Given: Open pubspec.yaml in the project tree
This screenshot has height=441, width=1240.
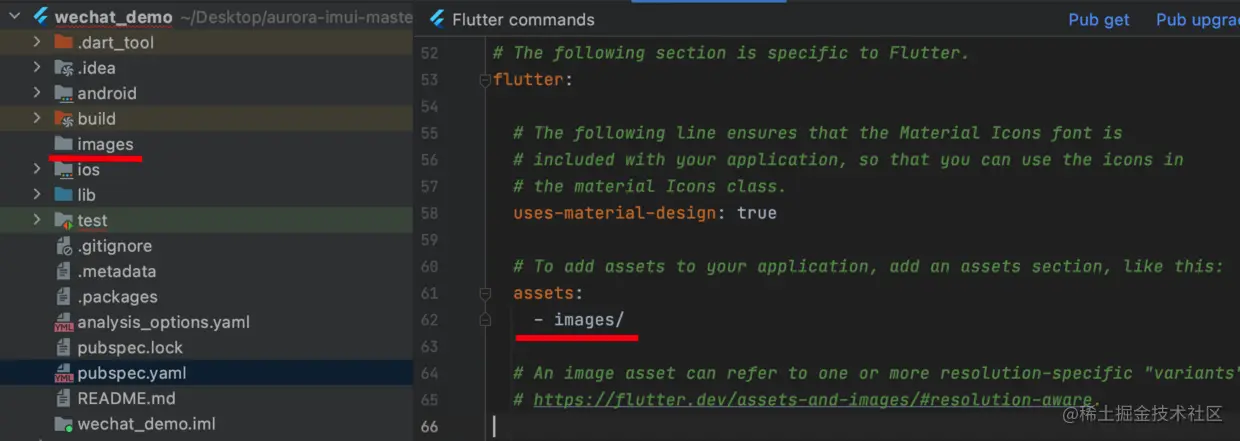Looking at the screenshot, I should 132,373.
